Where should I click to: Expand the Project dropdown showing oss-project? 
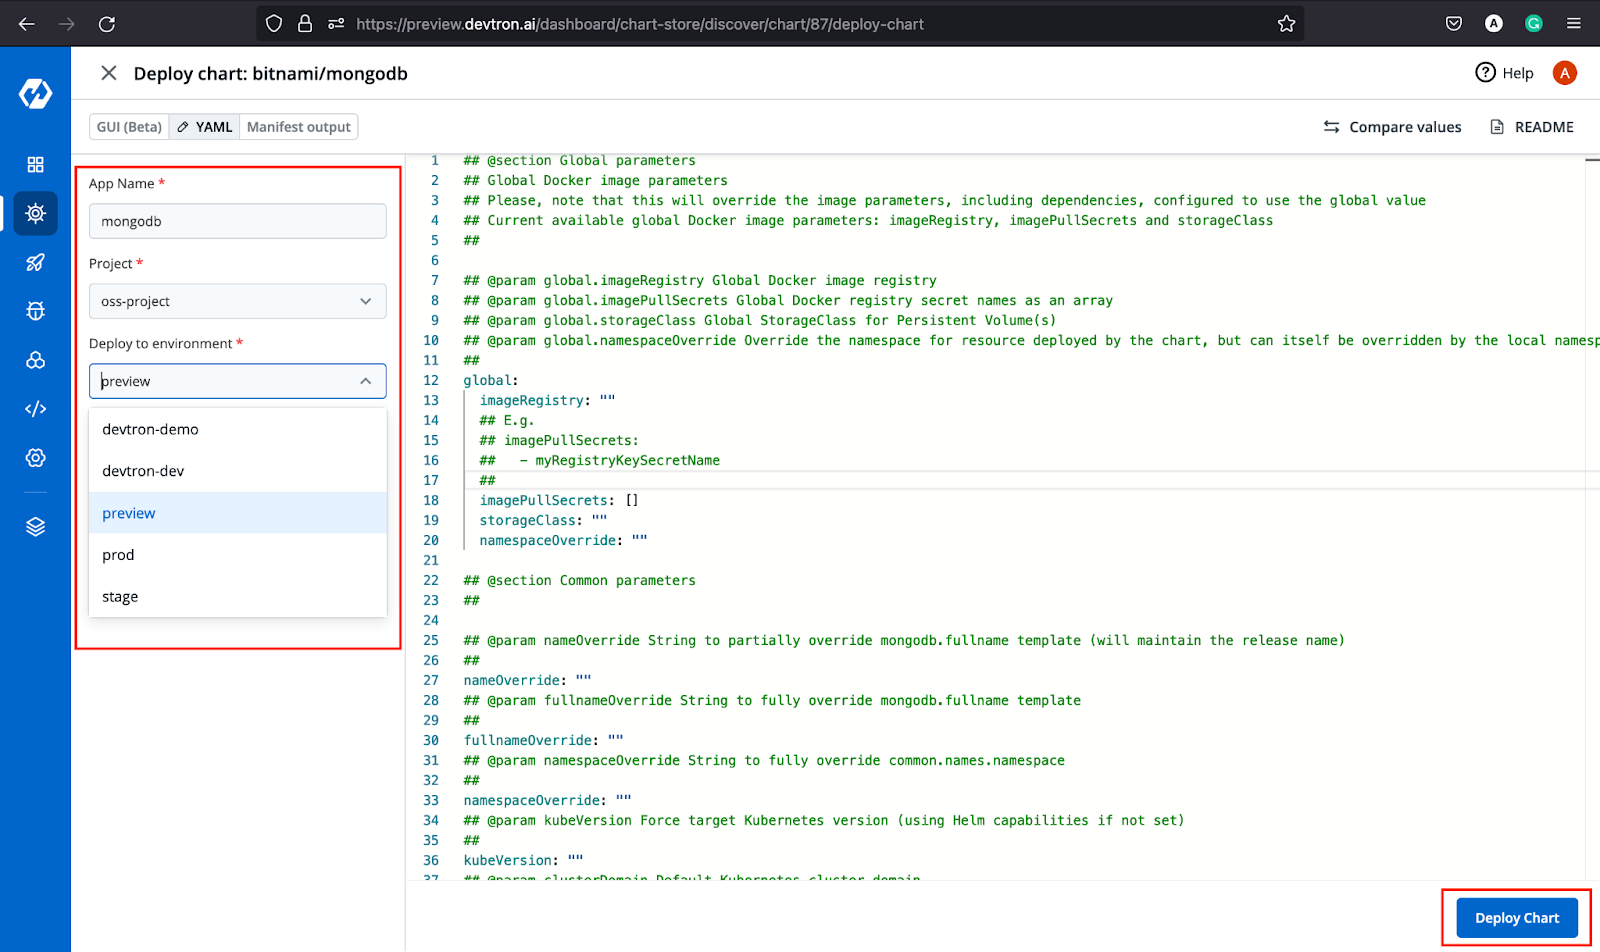[x=237, y=301]
